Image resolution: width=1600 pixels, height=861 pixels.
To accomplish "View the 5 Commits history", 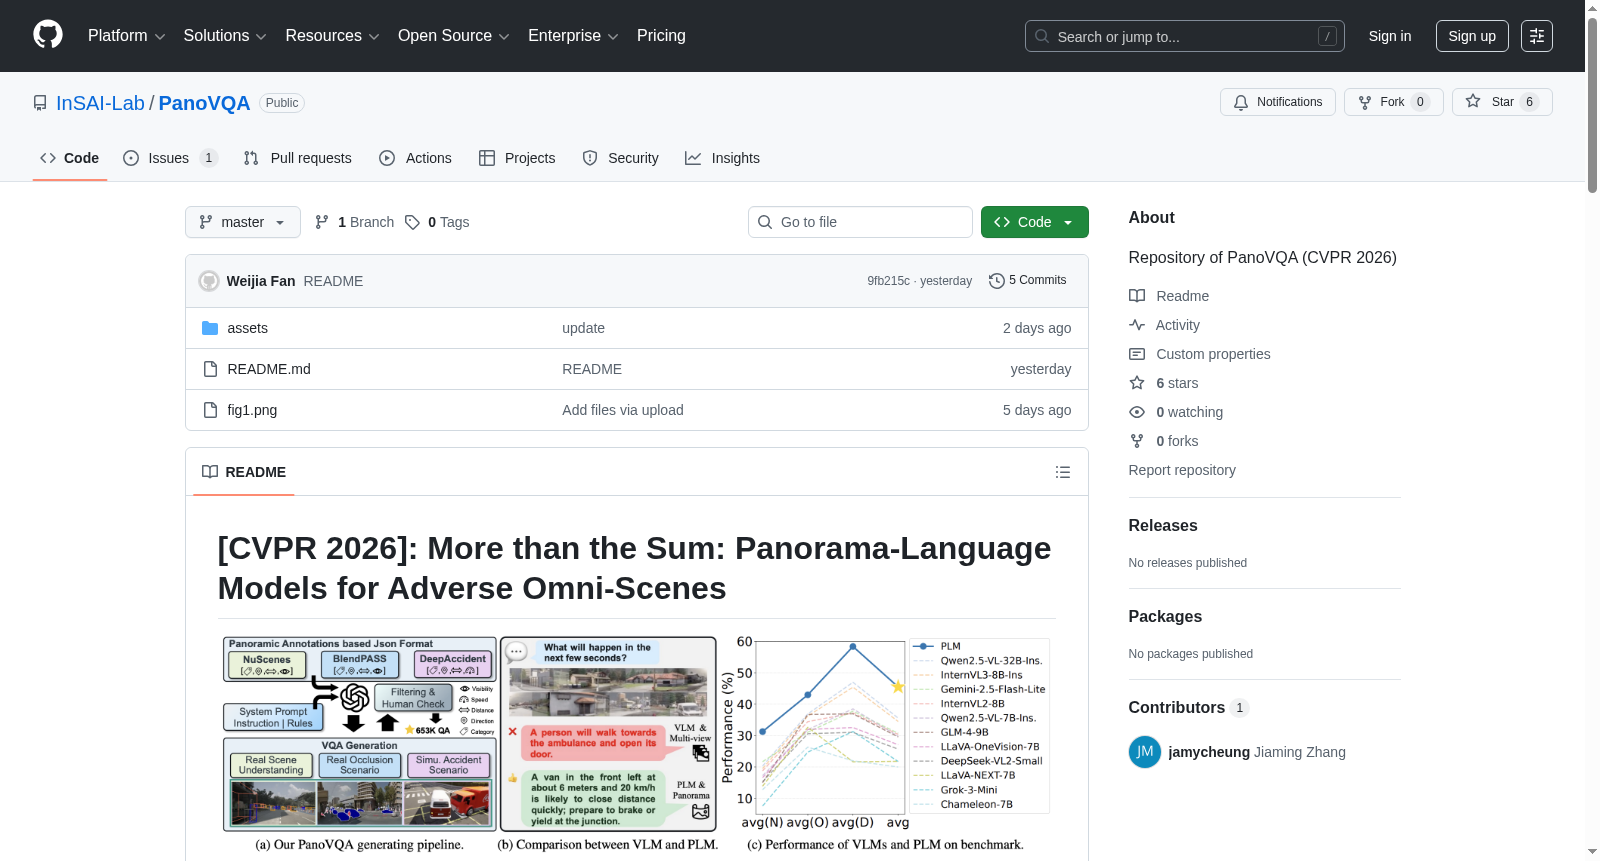I will click(1027, 280).
